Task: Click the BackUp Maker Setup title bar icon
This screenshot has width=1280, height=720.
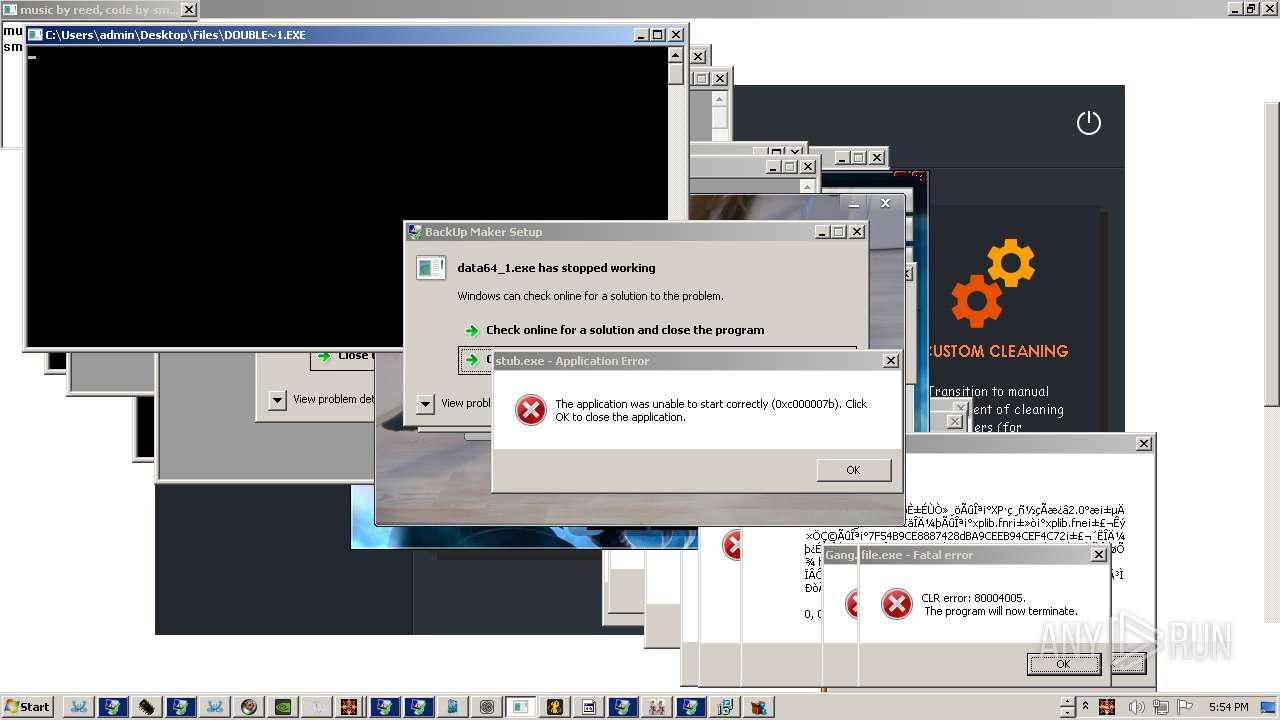Action: [x=415, y=232]
